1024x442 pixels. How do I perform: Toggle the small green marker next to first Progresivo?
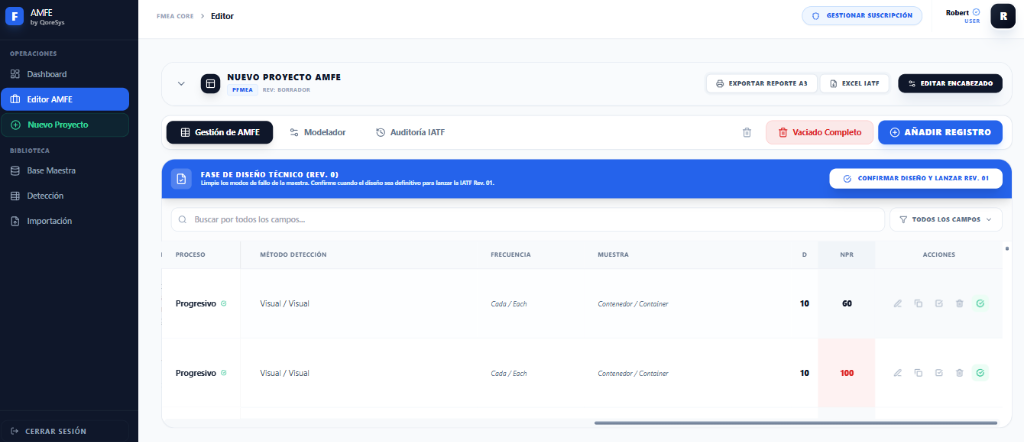223,303
